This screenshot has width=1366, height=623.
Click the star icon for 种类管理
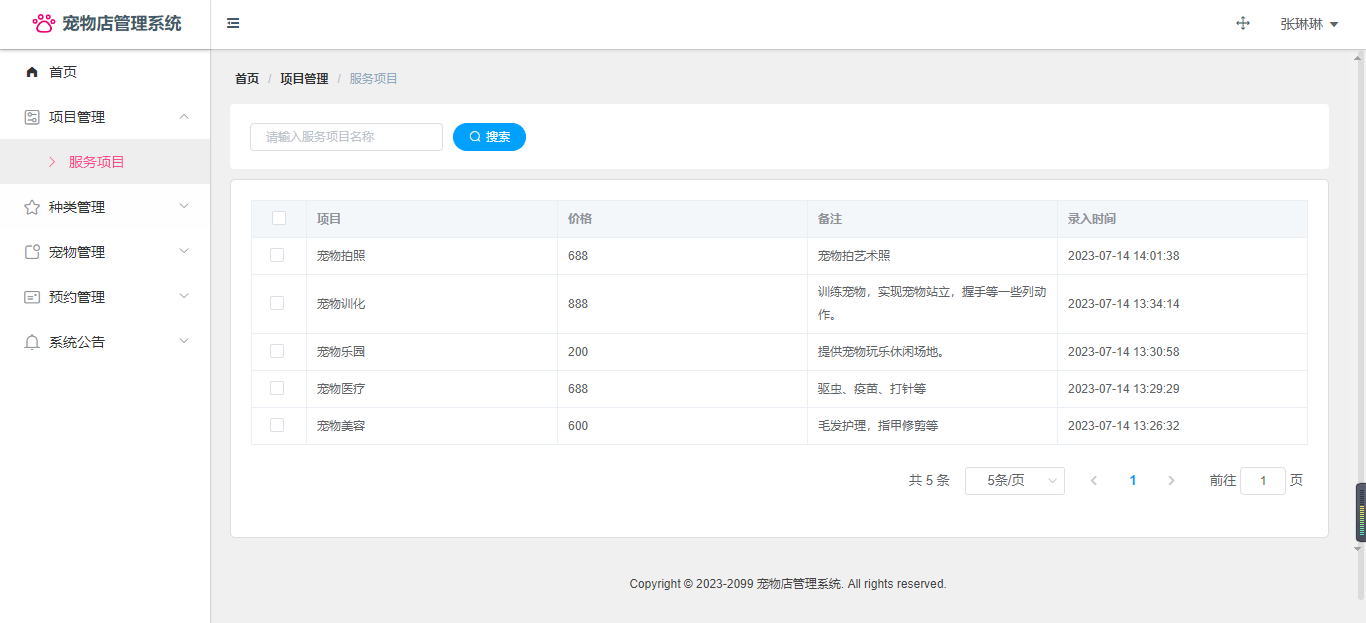pyautogui.click(x=32, y=207)
